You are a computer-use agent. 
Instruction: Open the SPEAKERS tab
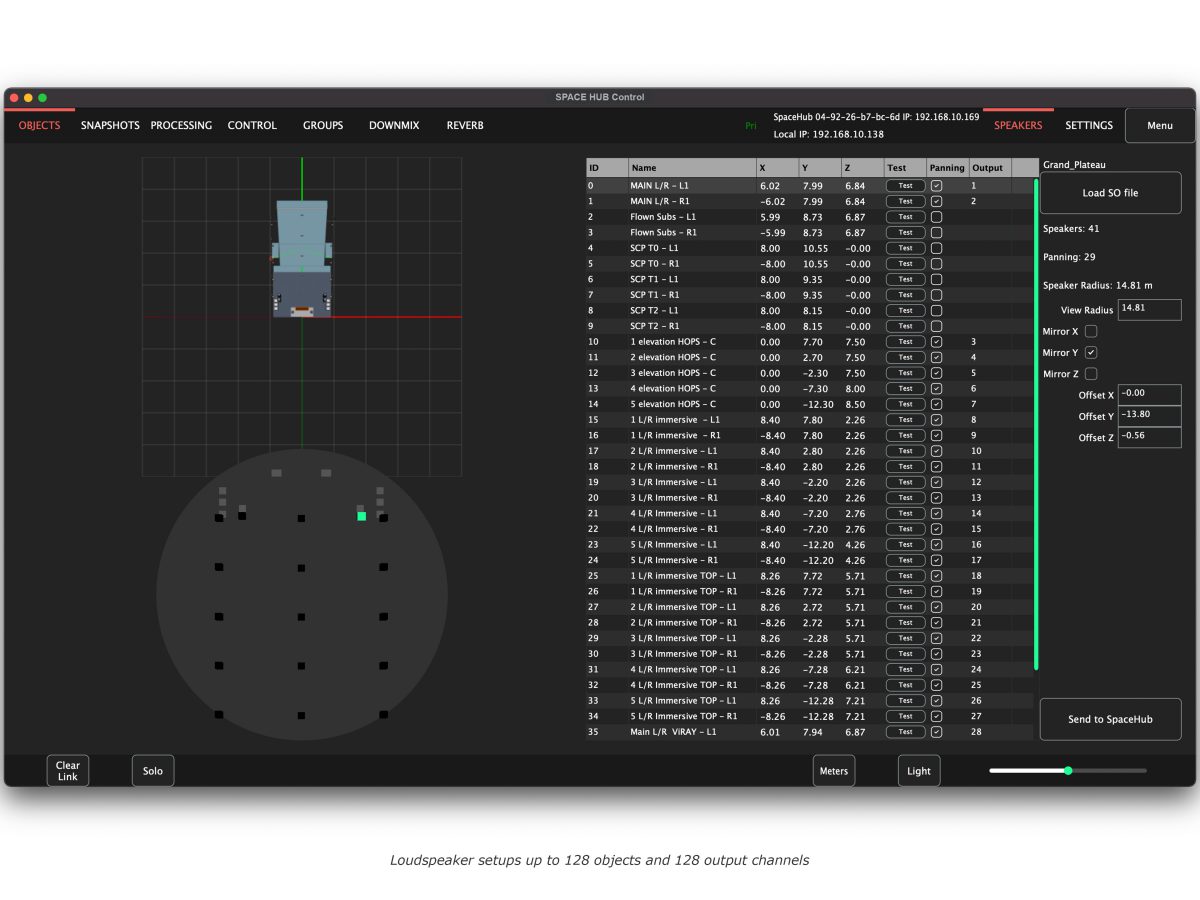(x=1017, y=126)
